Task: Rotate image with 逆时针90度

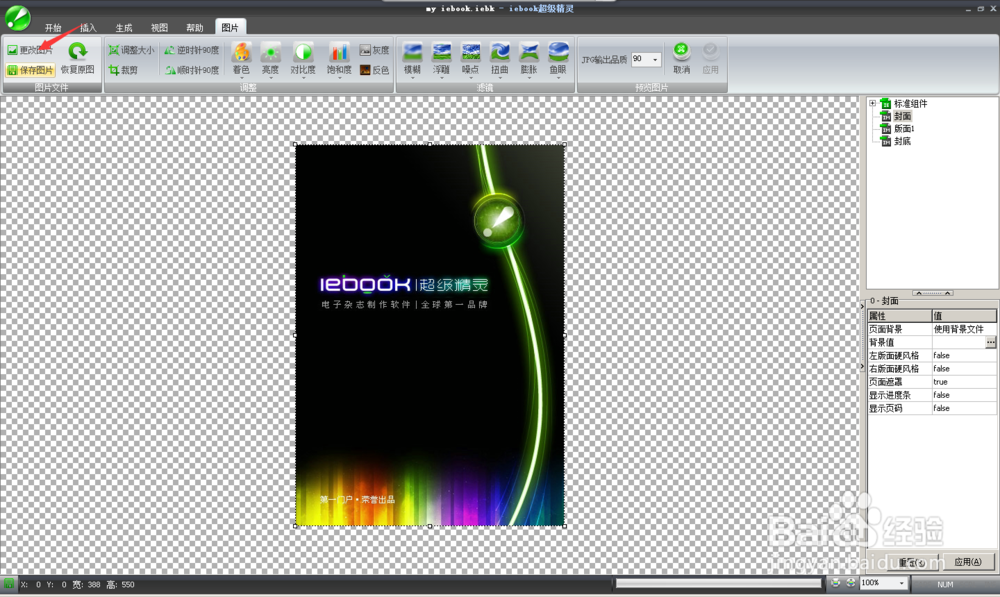Action: tap(191, 50)
